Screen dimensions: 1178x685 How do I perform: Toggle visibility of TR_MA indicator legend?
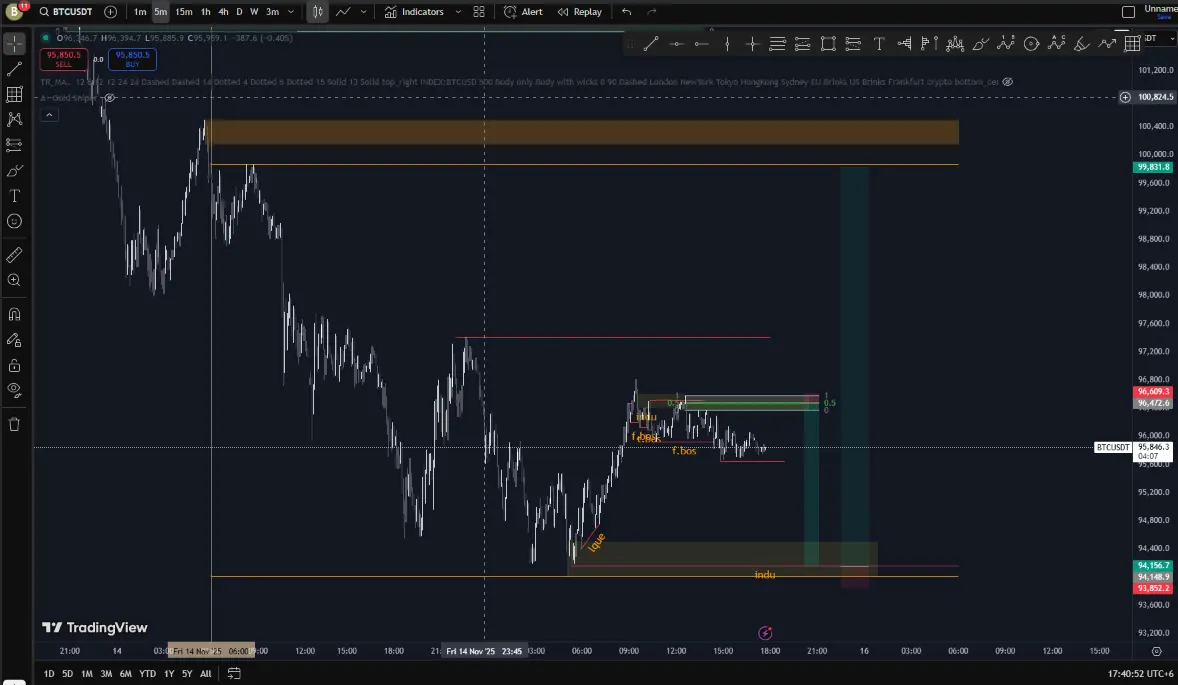click(1007, 82)
